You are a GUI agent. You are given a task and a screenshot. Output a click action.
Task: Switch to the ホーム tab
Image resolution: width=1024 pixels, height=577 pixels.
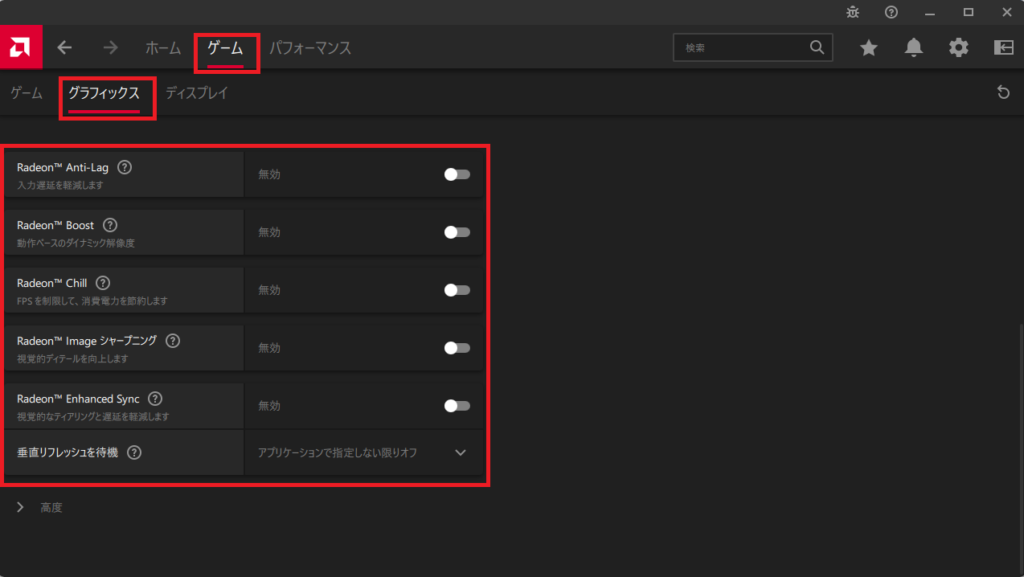coord(163,48)
